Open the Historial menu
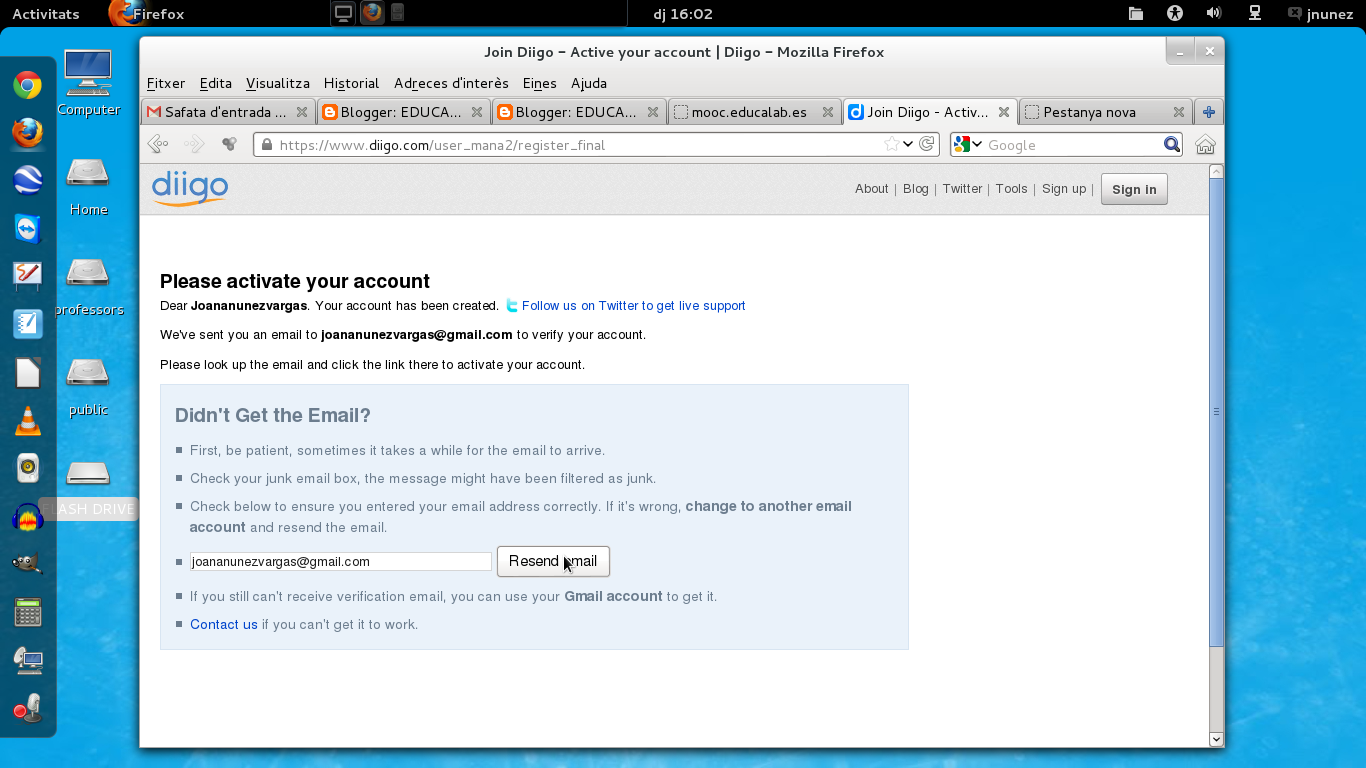Screen dimensions: 1366x768 (x=351, y=83)
